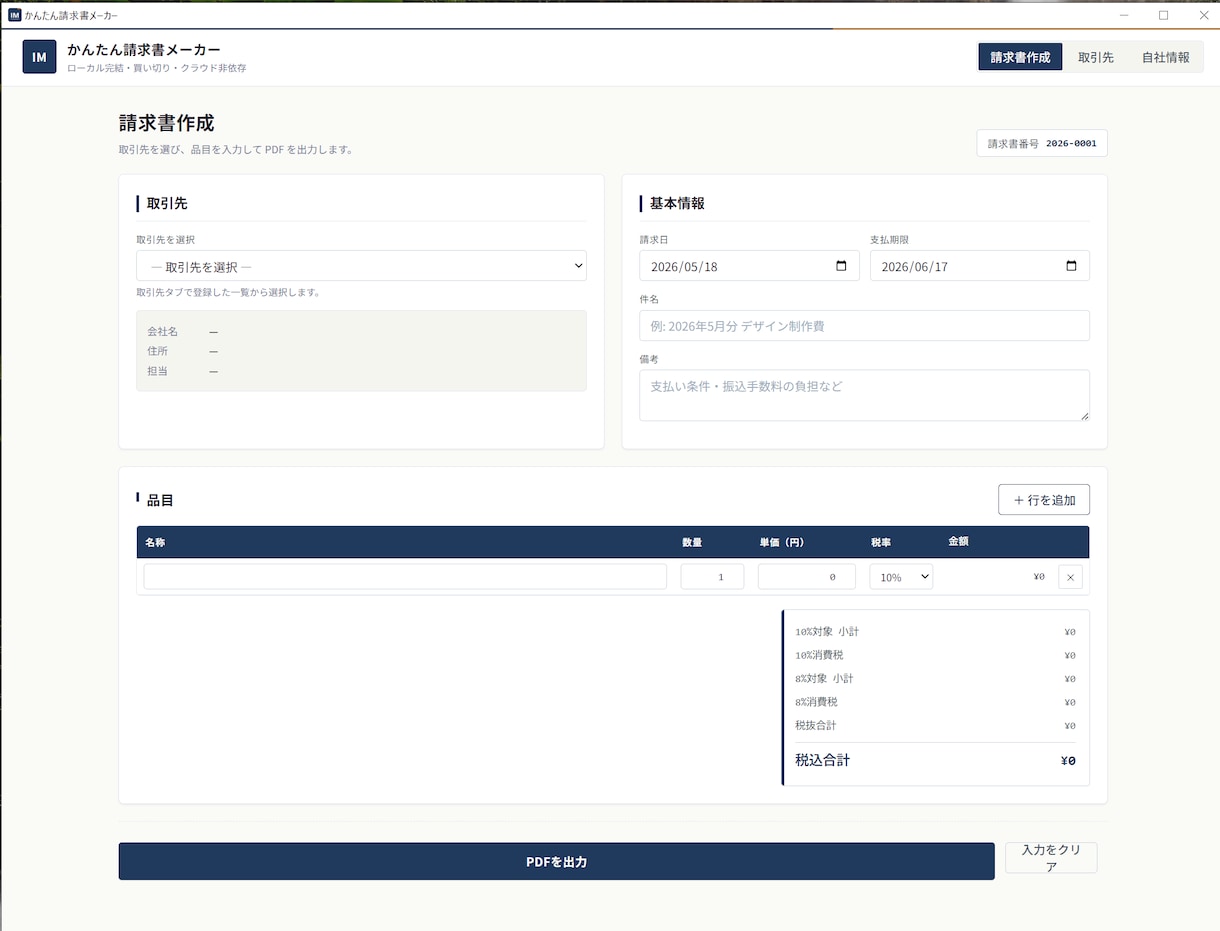This screenshot has height=931, width=1220.
Task: Open the 税率 10% dropdown
Action: (901, 577)
